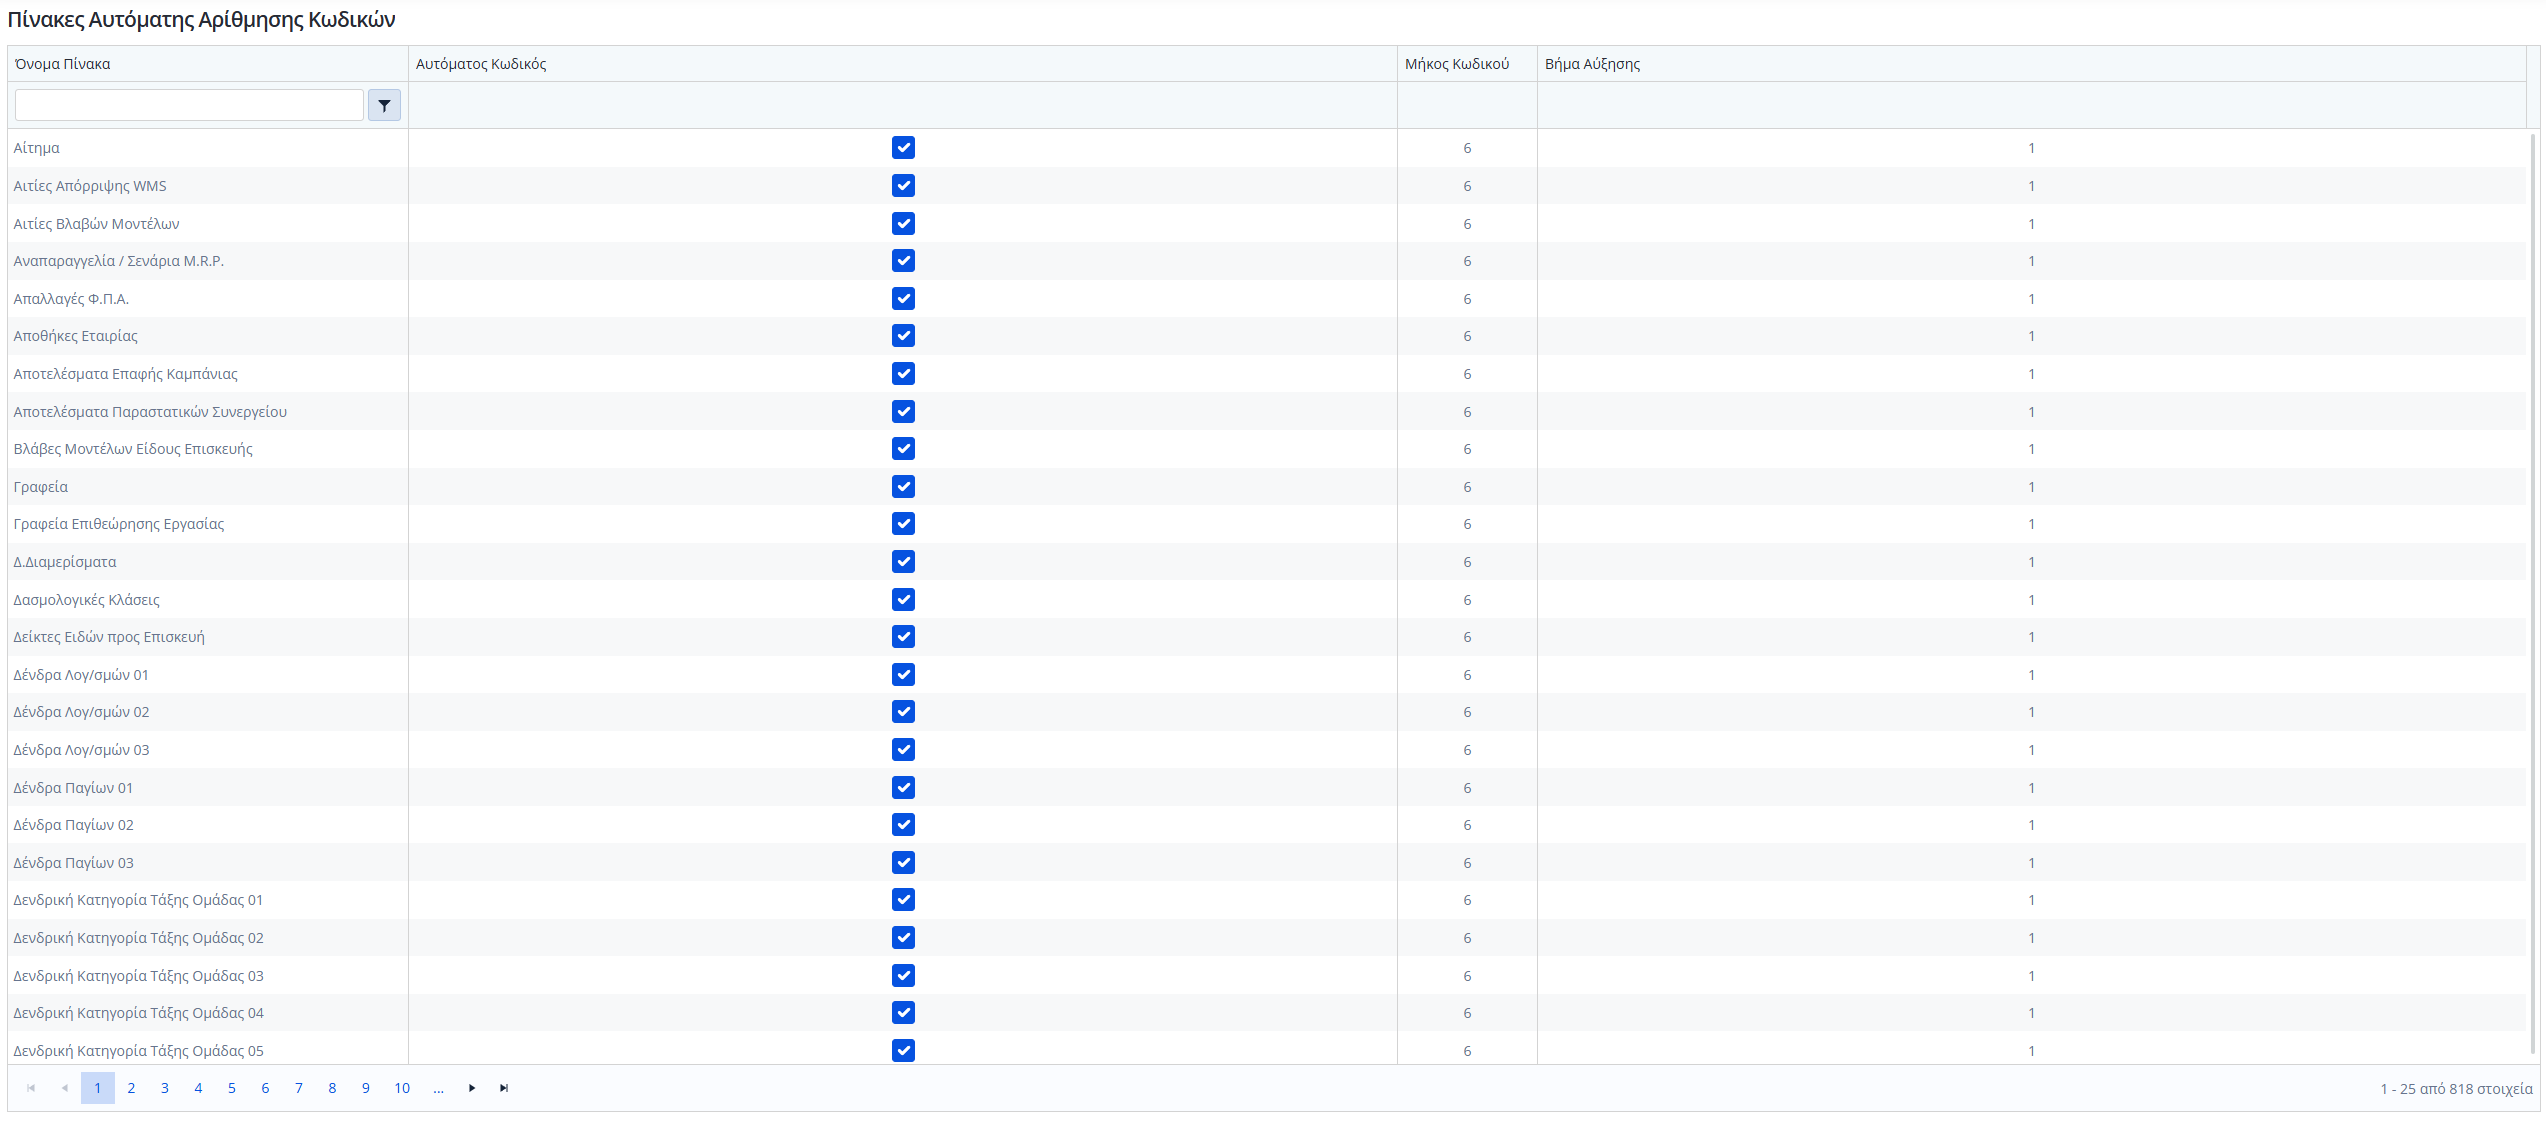
Task: Go to page 2
Action: [x=131, y=1088]
